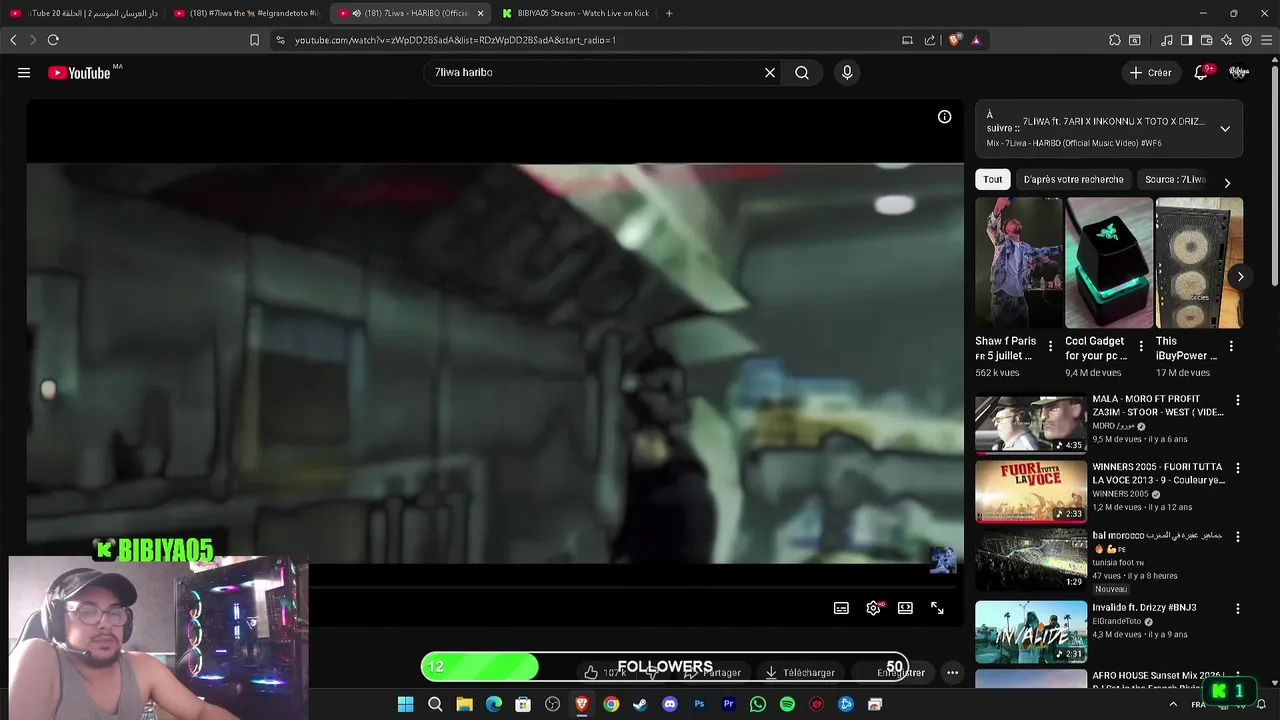Go to the YouTube home logo
The width and height of the screenshot is (1280, 720).
pyautogui.click(x=79, y=72)
